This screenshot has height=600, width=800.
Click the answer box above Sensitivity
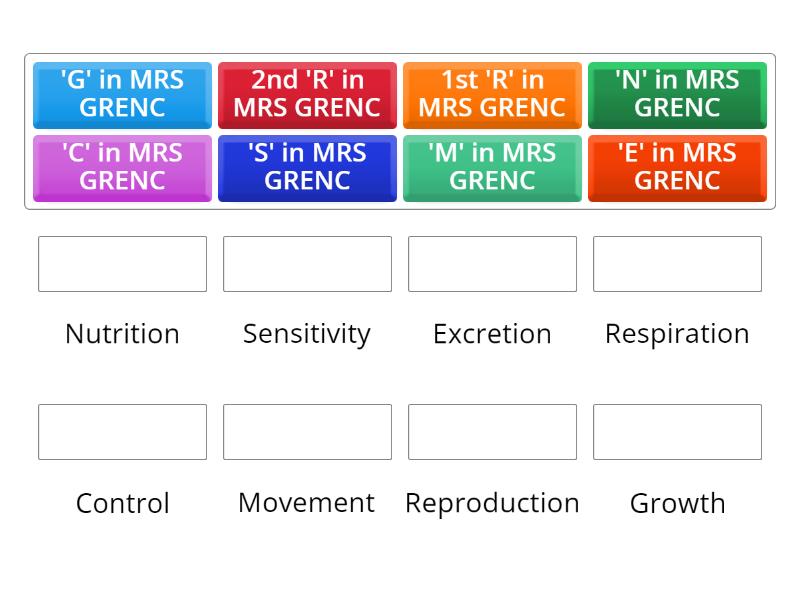tap(307, 264)
